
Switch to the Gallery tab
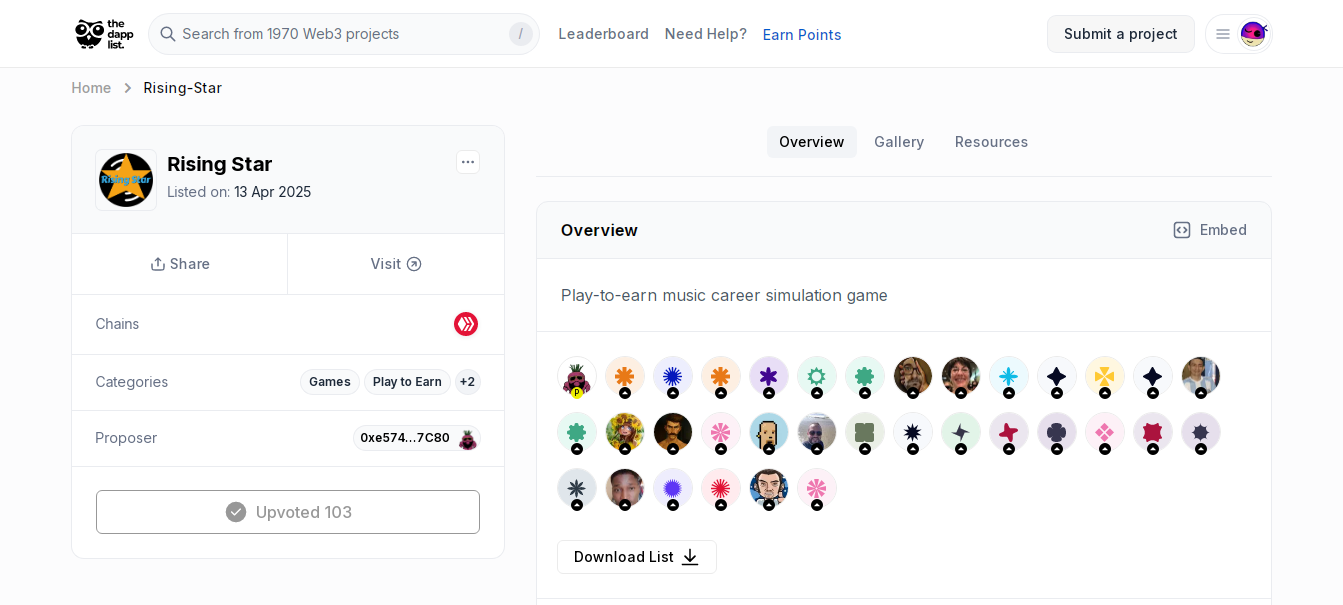click(x=899, y=142)
